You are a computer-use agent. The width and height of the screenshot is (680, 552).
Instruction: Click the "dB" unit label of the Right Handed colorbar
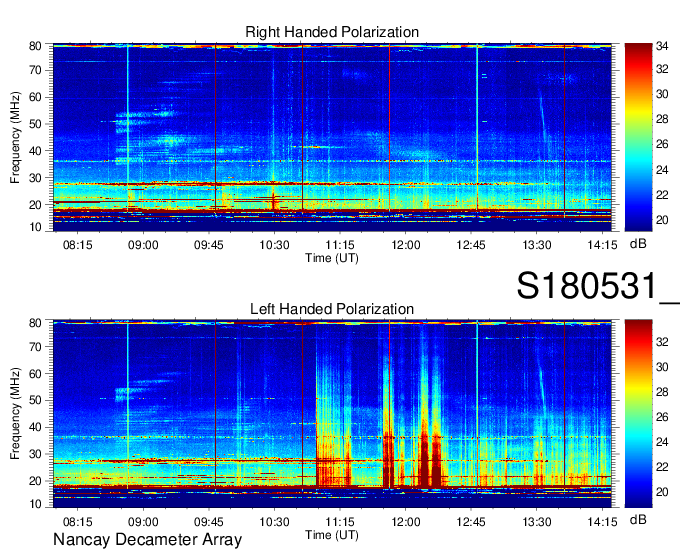click(x=638, y=244)
